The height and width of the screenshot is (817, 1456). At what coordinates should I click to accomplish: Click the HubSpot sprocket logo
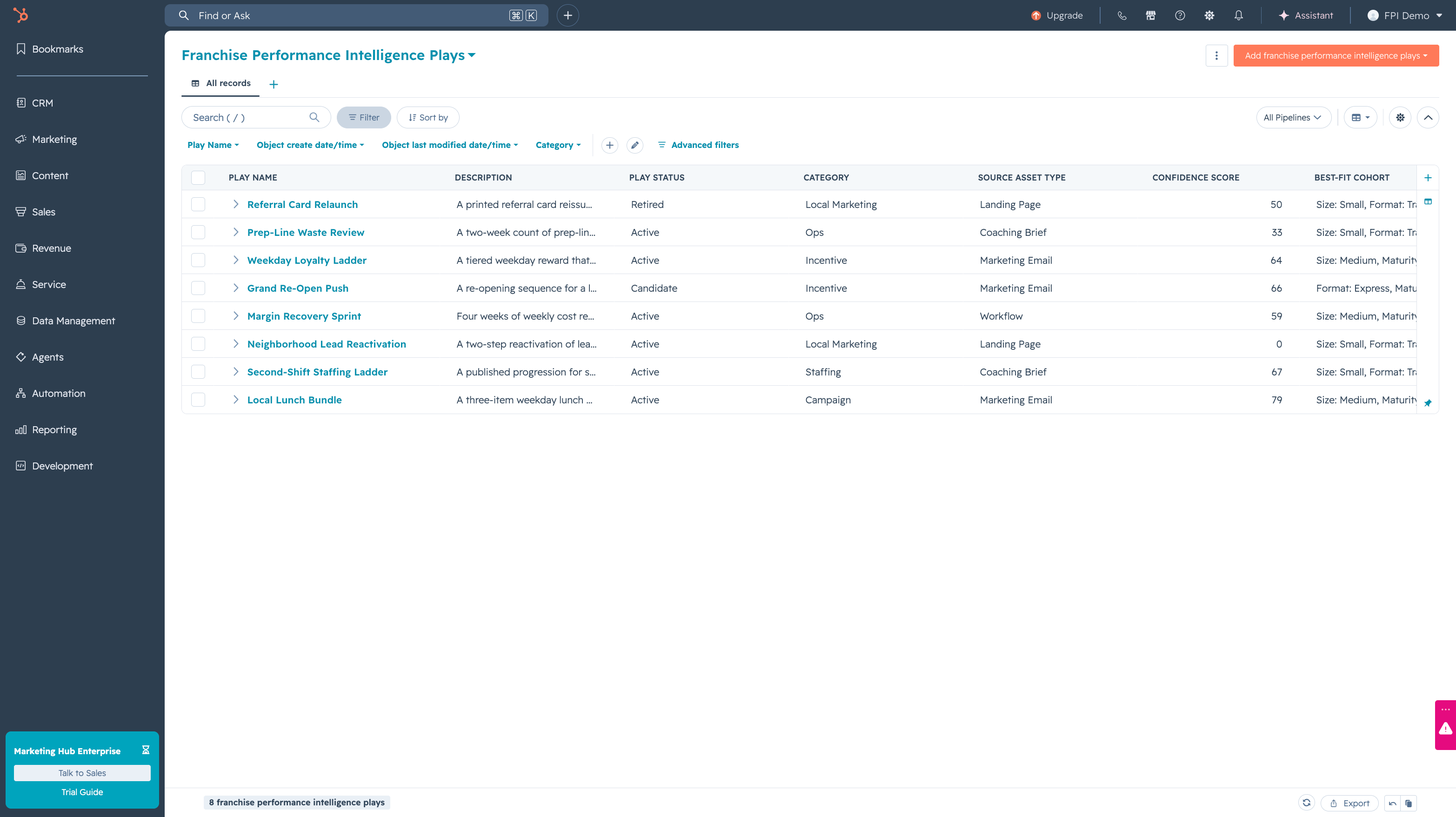coord(20,15)
